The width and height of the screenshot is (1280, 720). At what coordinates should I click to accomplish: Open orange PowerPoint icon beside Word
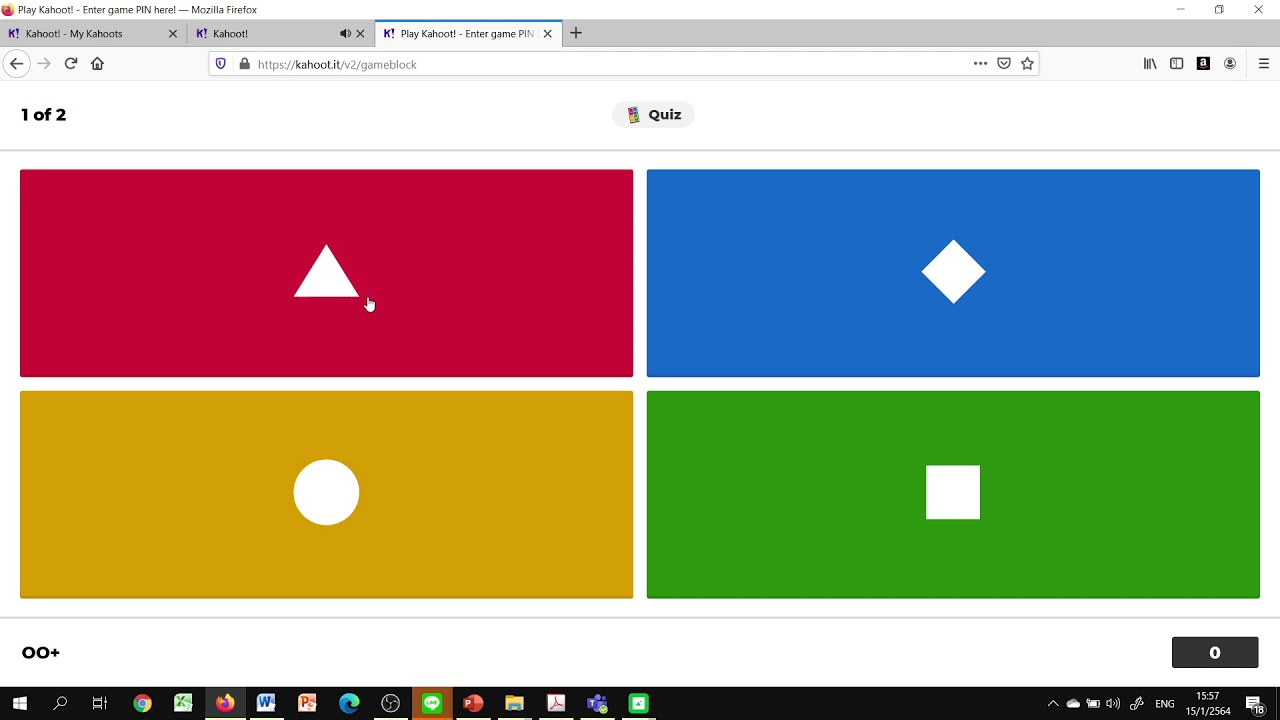[x=307, y=704]
